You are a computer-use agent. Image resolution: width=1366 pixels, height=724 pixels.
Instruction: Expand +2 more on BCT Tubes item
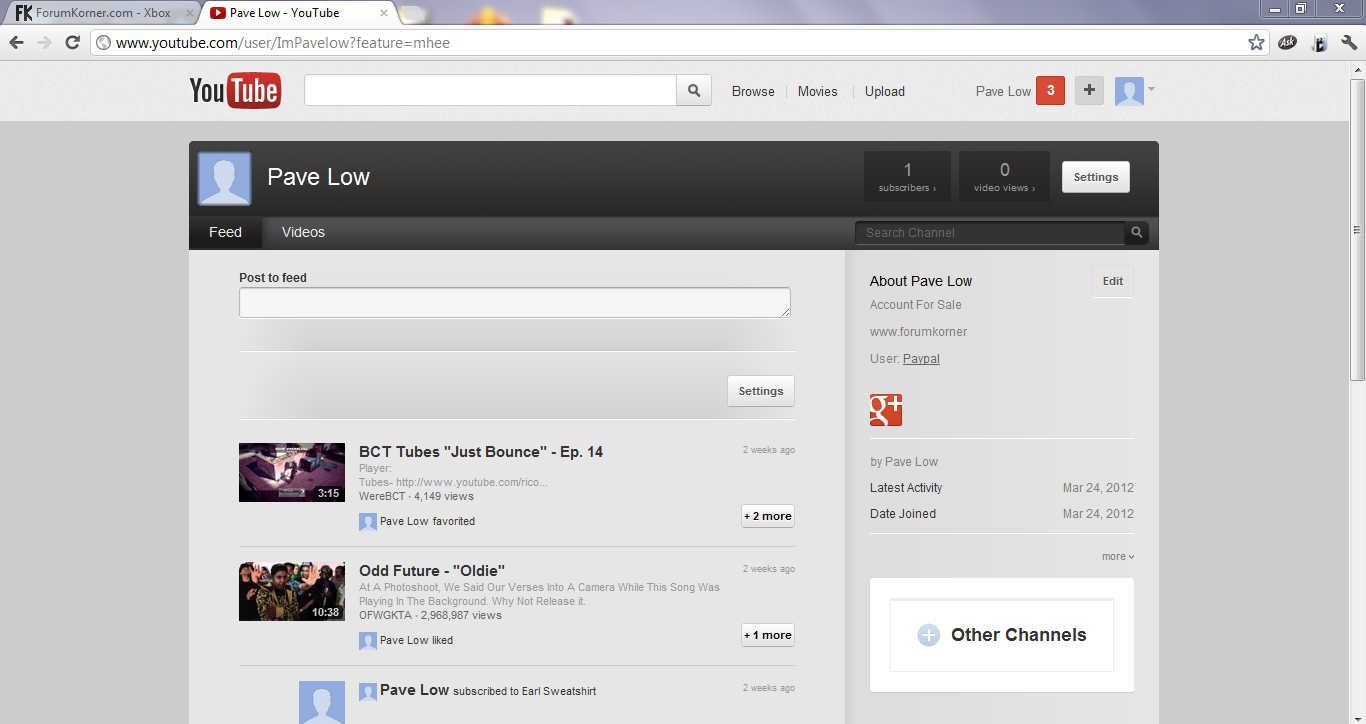[768, 516]
